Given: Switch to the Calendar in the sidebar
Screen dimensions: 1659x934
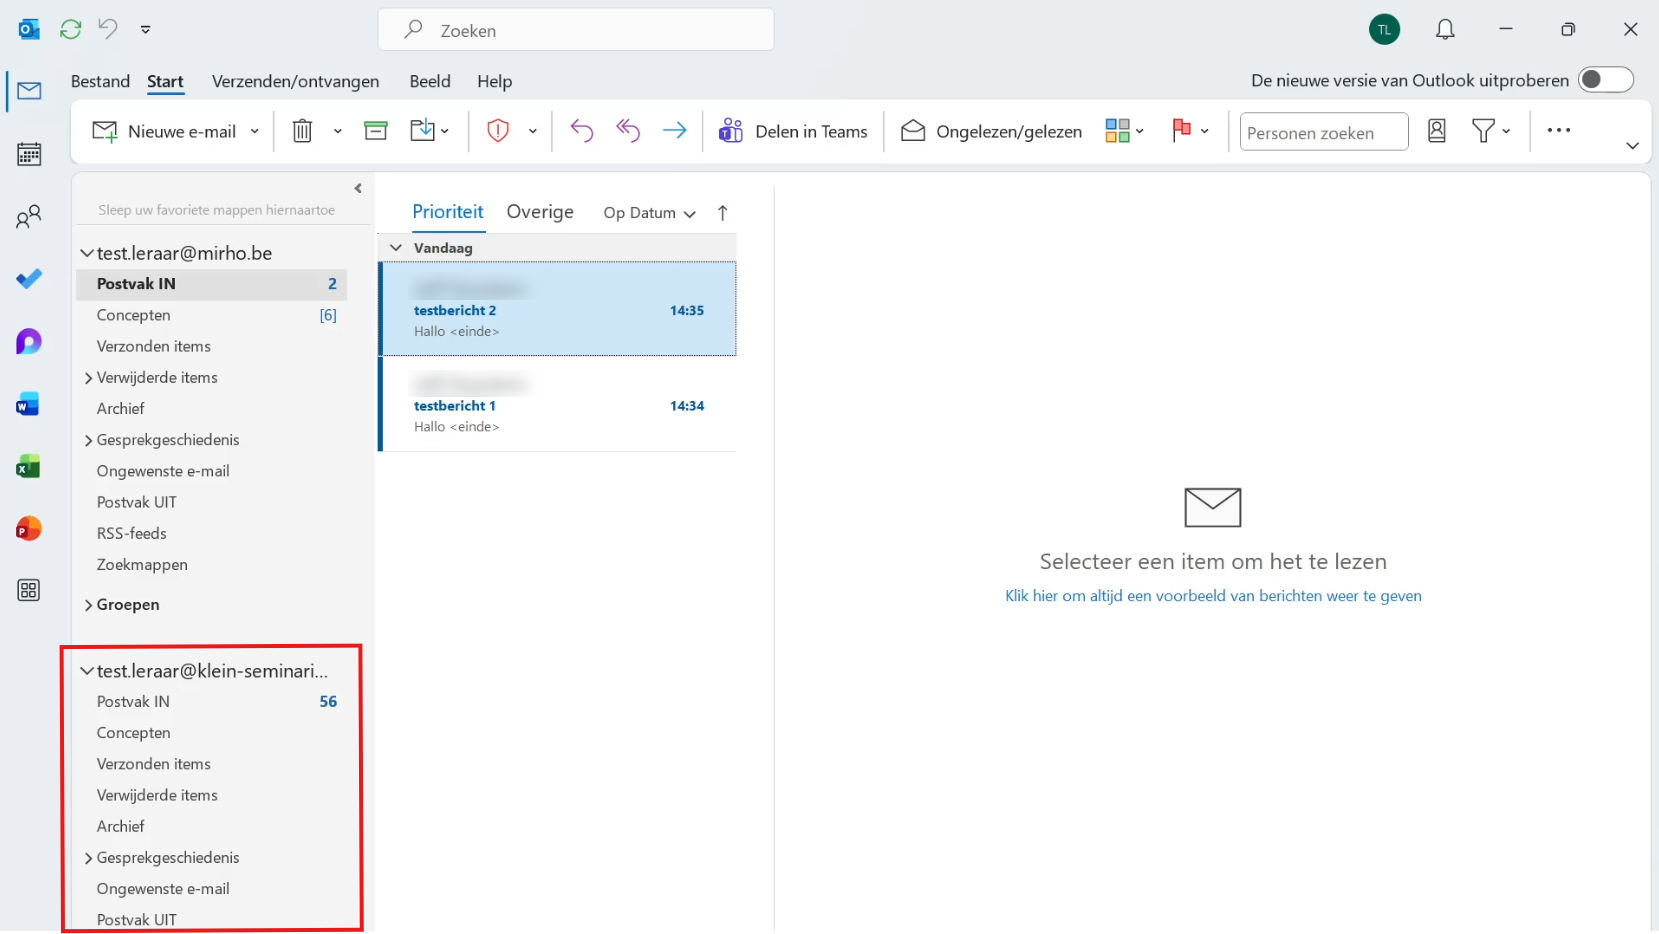Looking at the screenshot, I should click(29, 154).
